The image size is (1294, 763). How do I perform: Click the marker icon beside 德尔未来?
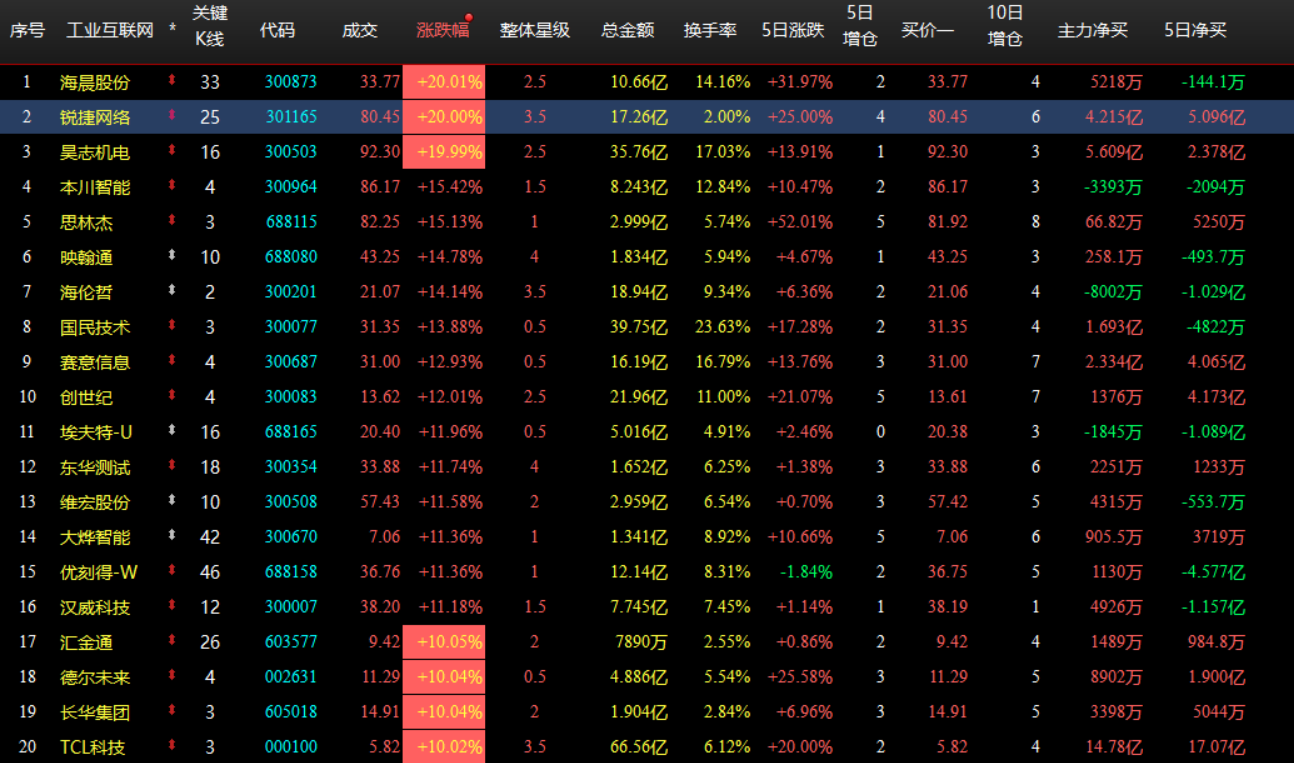tap(172, 676)
